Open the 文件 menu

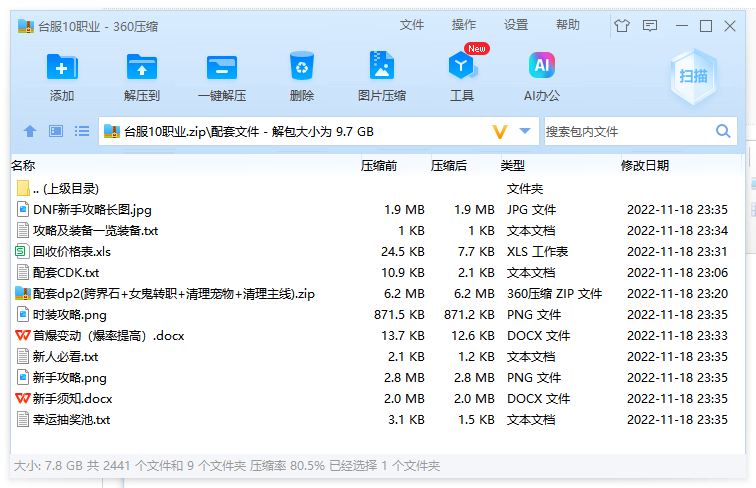click(x=412, y=25)
